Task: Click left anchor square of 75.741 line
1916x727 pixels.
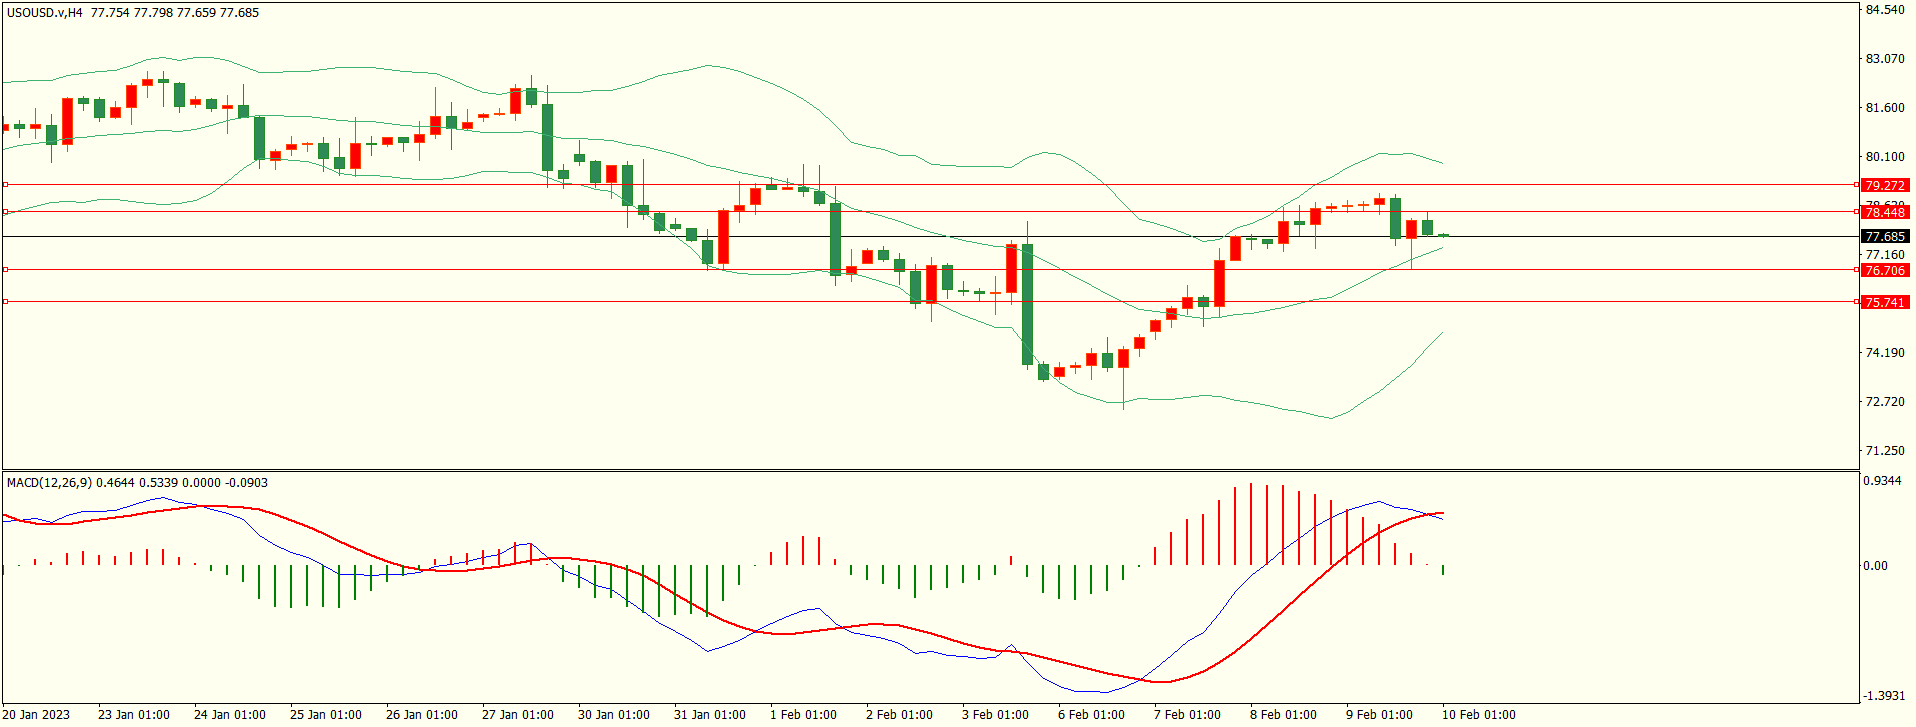Action: (6, 302)
